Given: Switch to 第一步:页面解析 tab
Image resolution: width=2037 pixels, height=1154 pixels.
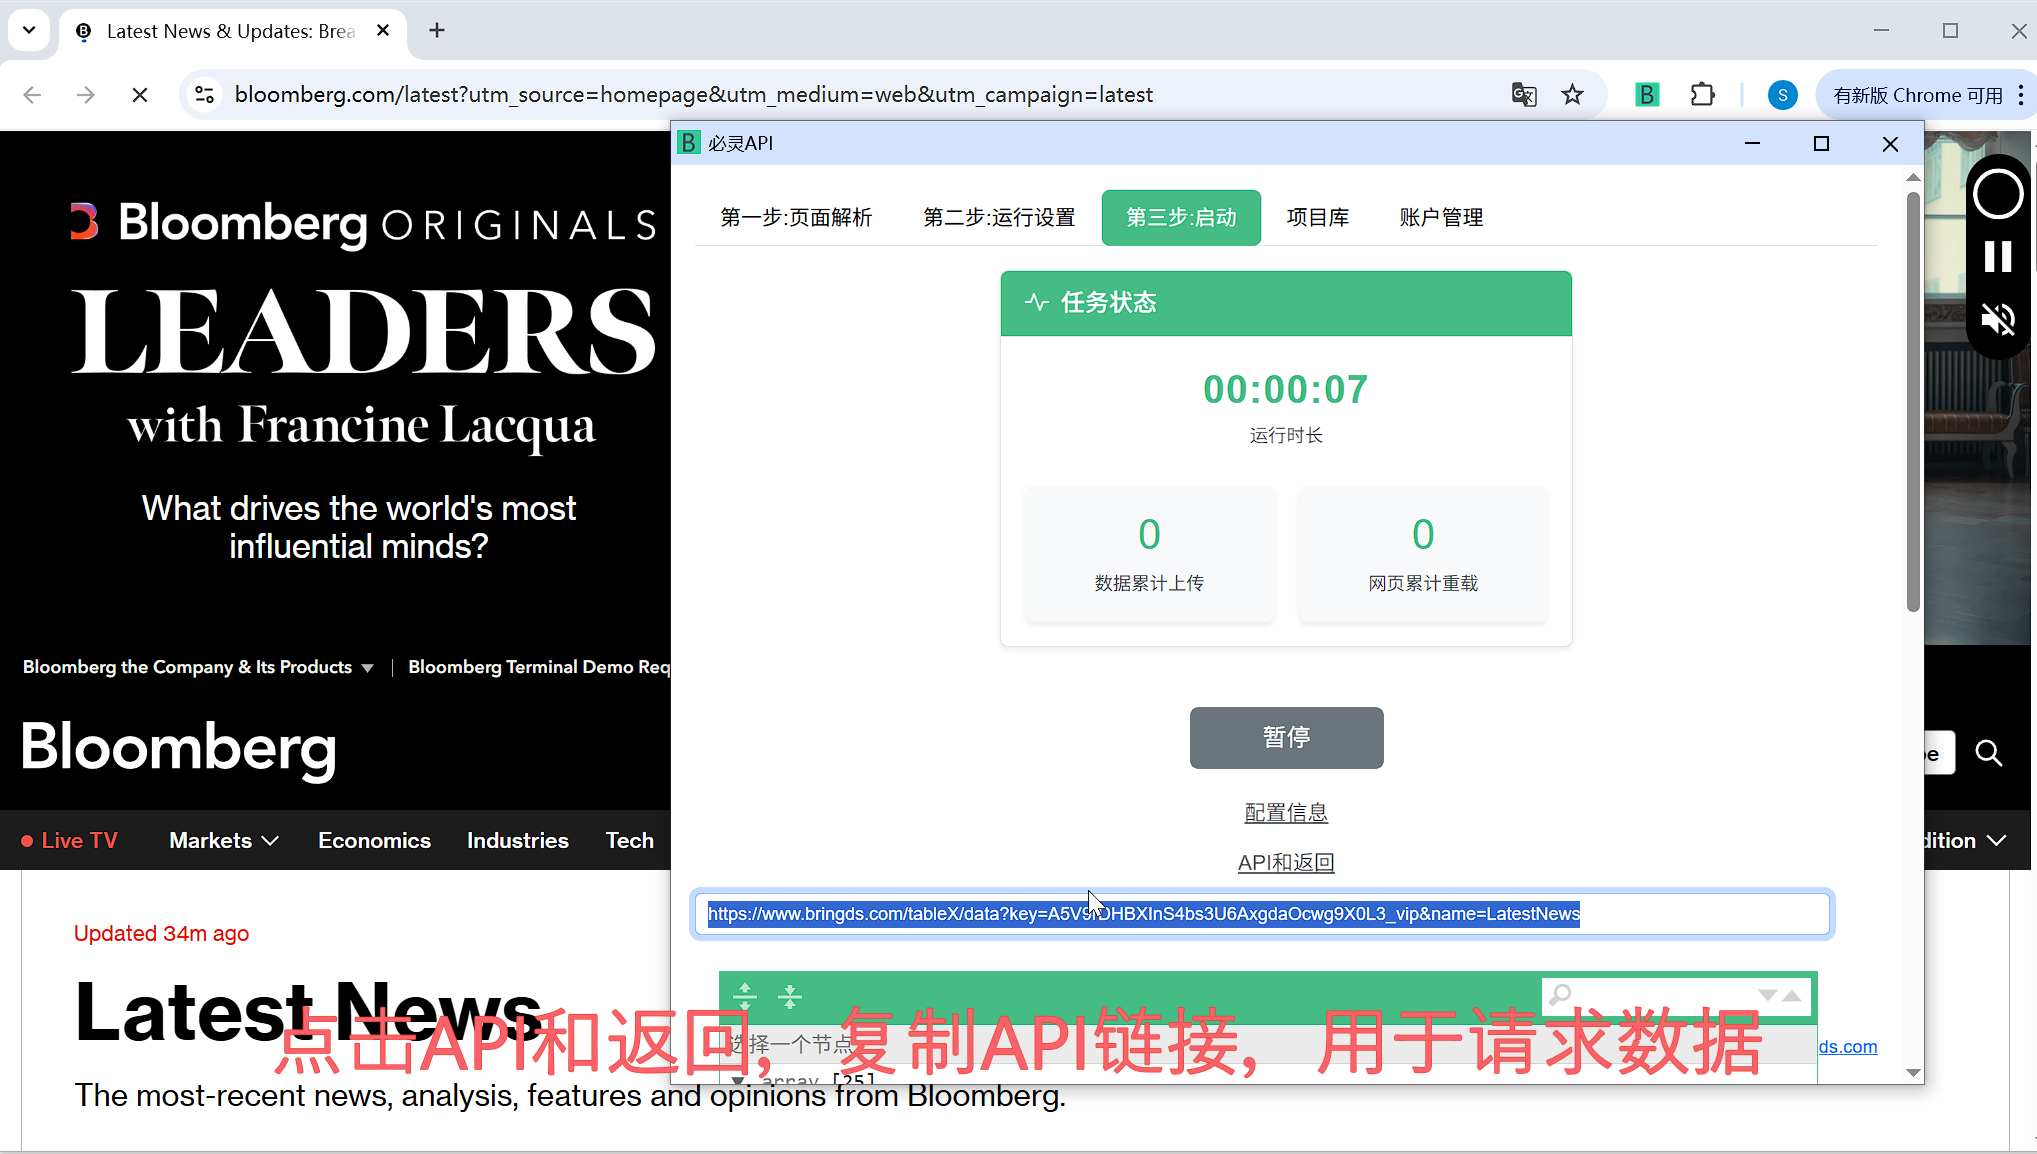Looking at the screenshot, I should click(796, 217).
